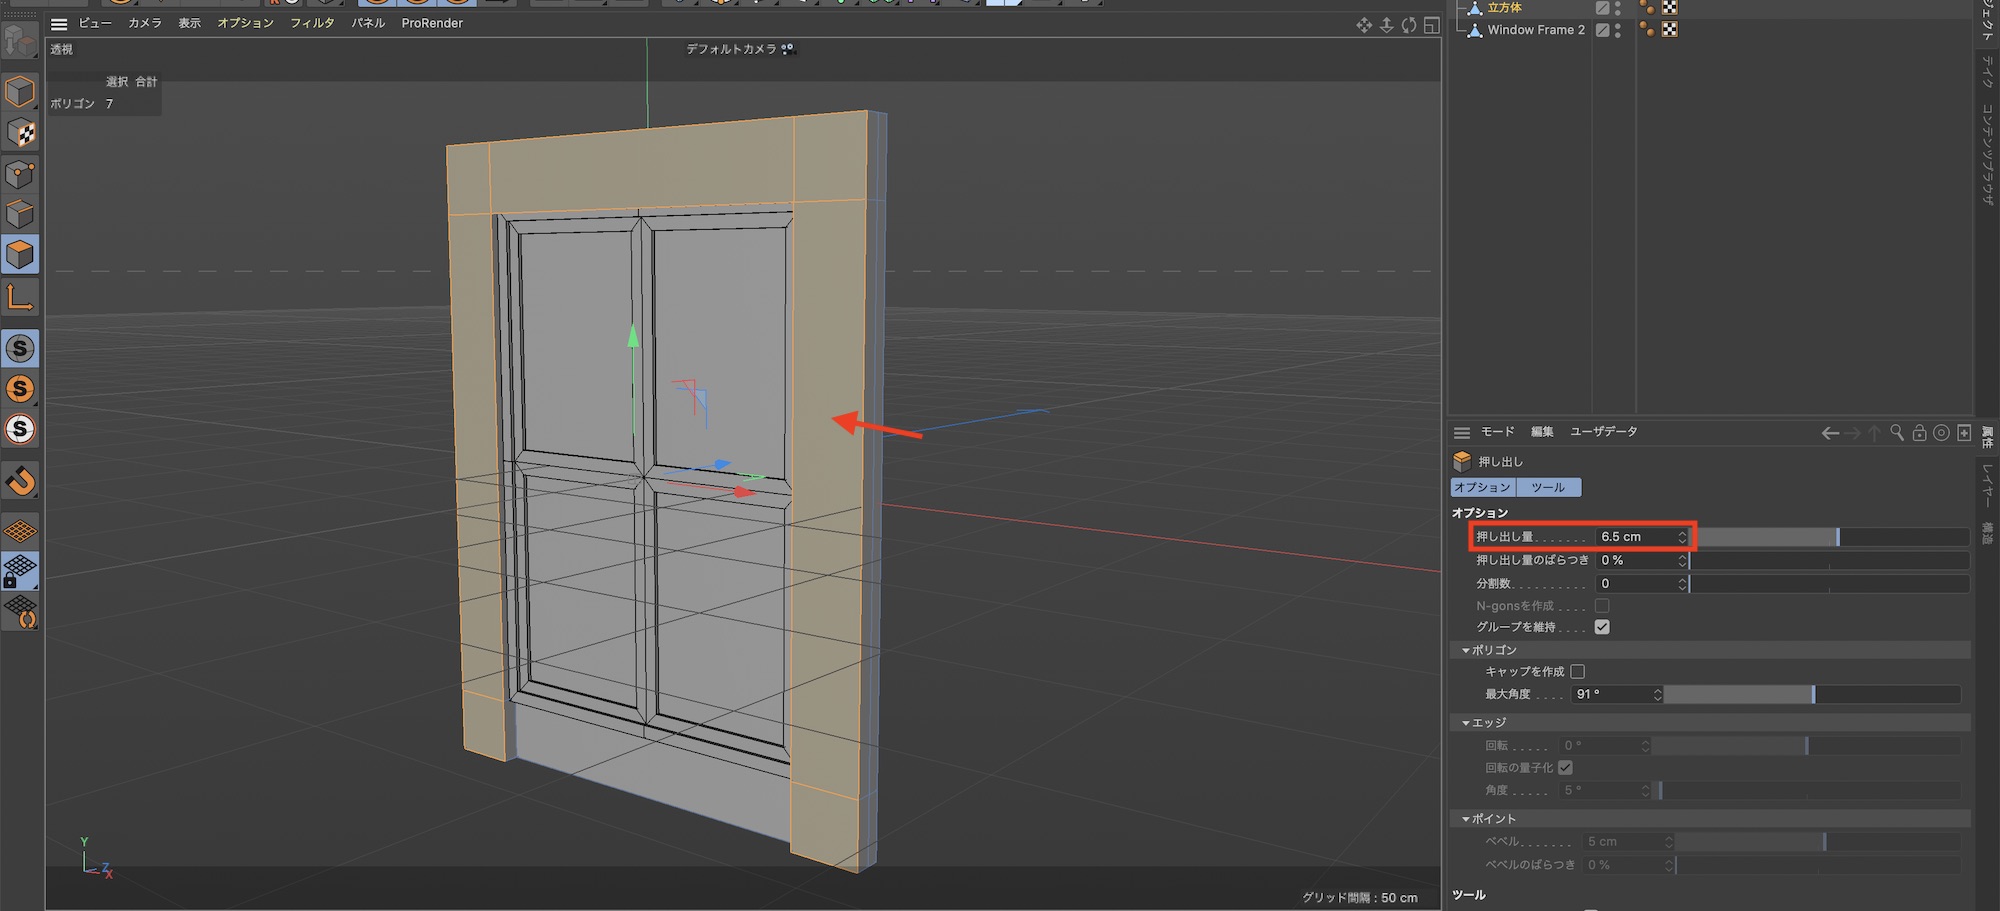The image size is (2000, 911).
Task: Toggle the locked workplane grid icon
Action: [20, 571]
